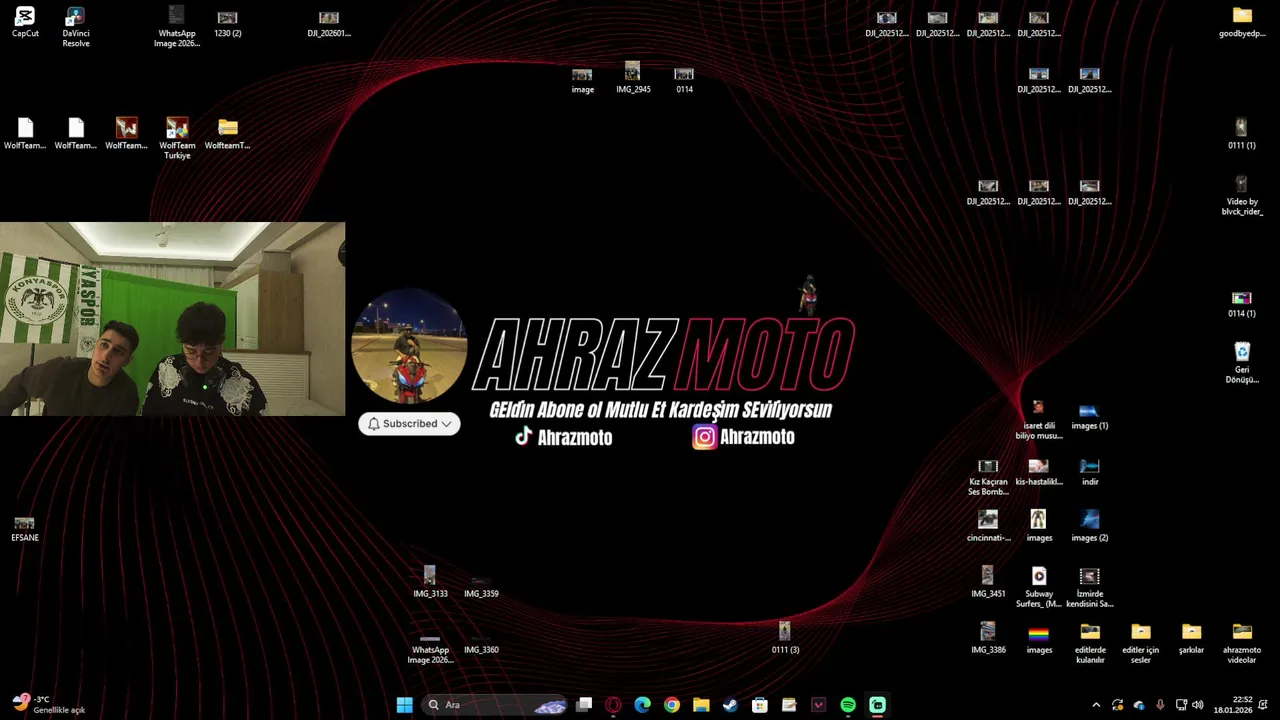Open Spotify from the taskbar
The height and width of the screenshot is (720, 1280).
pos(848,705)
